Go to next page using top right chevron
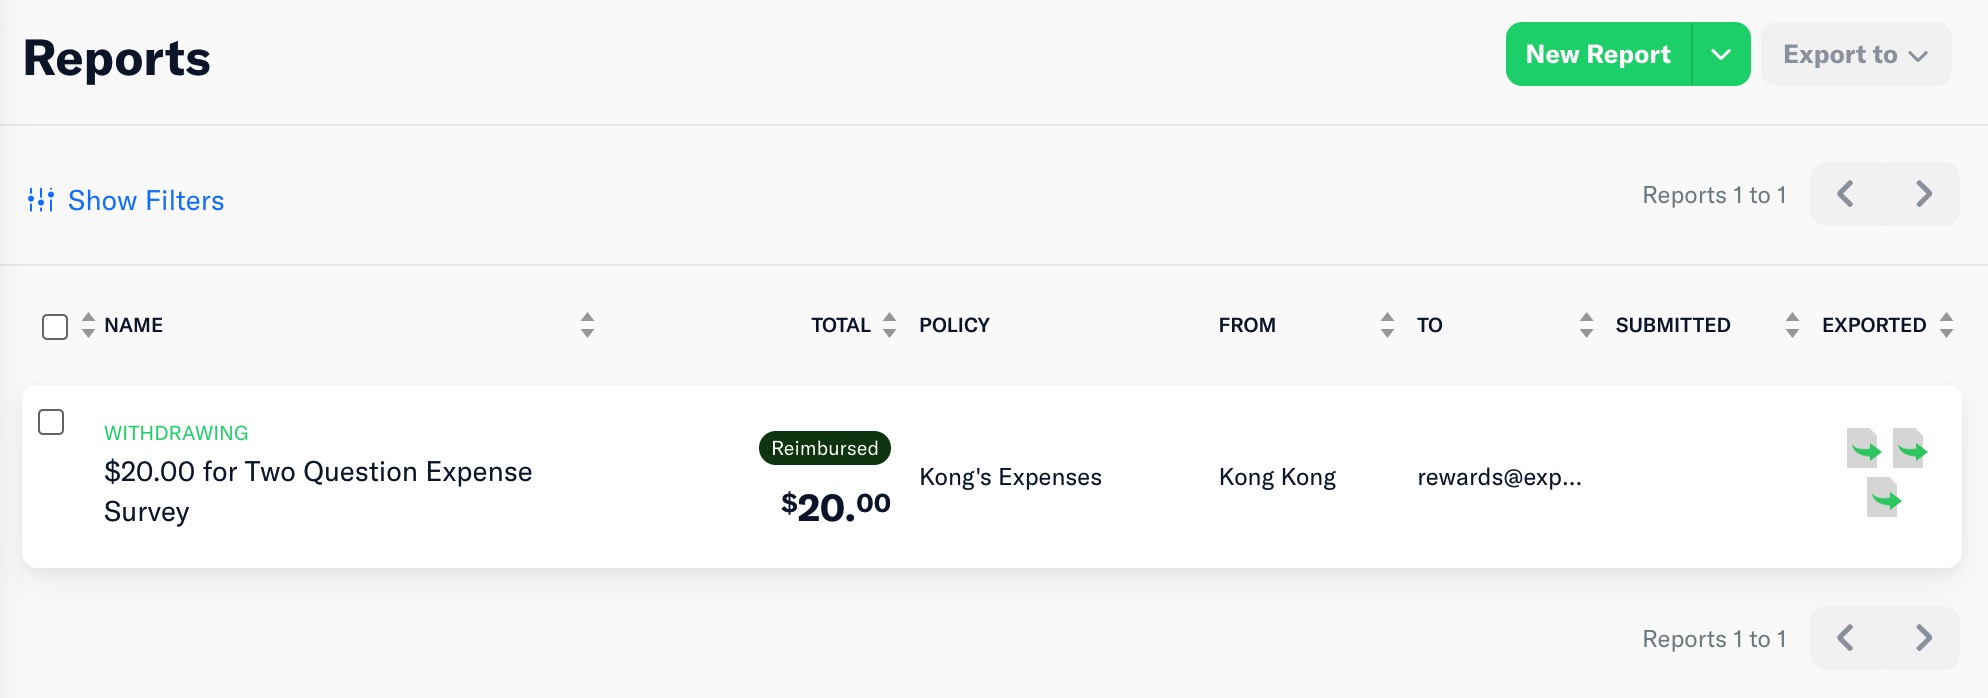Image resolution: width=1988 pixels, height=698 pixels. (x=1922, y=194)
